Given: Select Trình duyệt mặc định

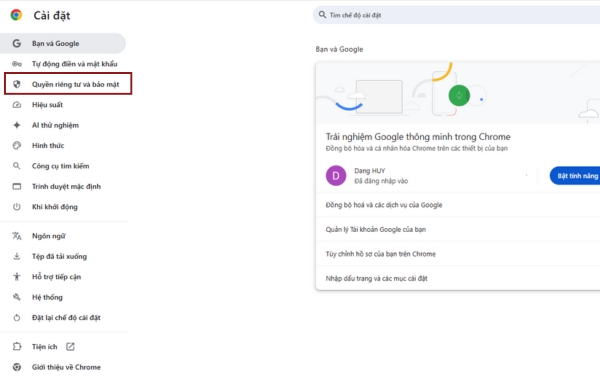Looking at the screenshot, I should tap(63, 186).
